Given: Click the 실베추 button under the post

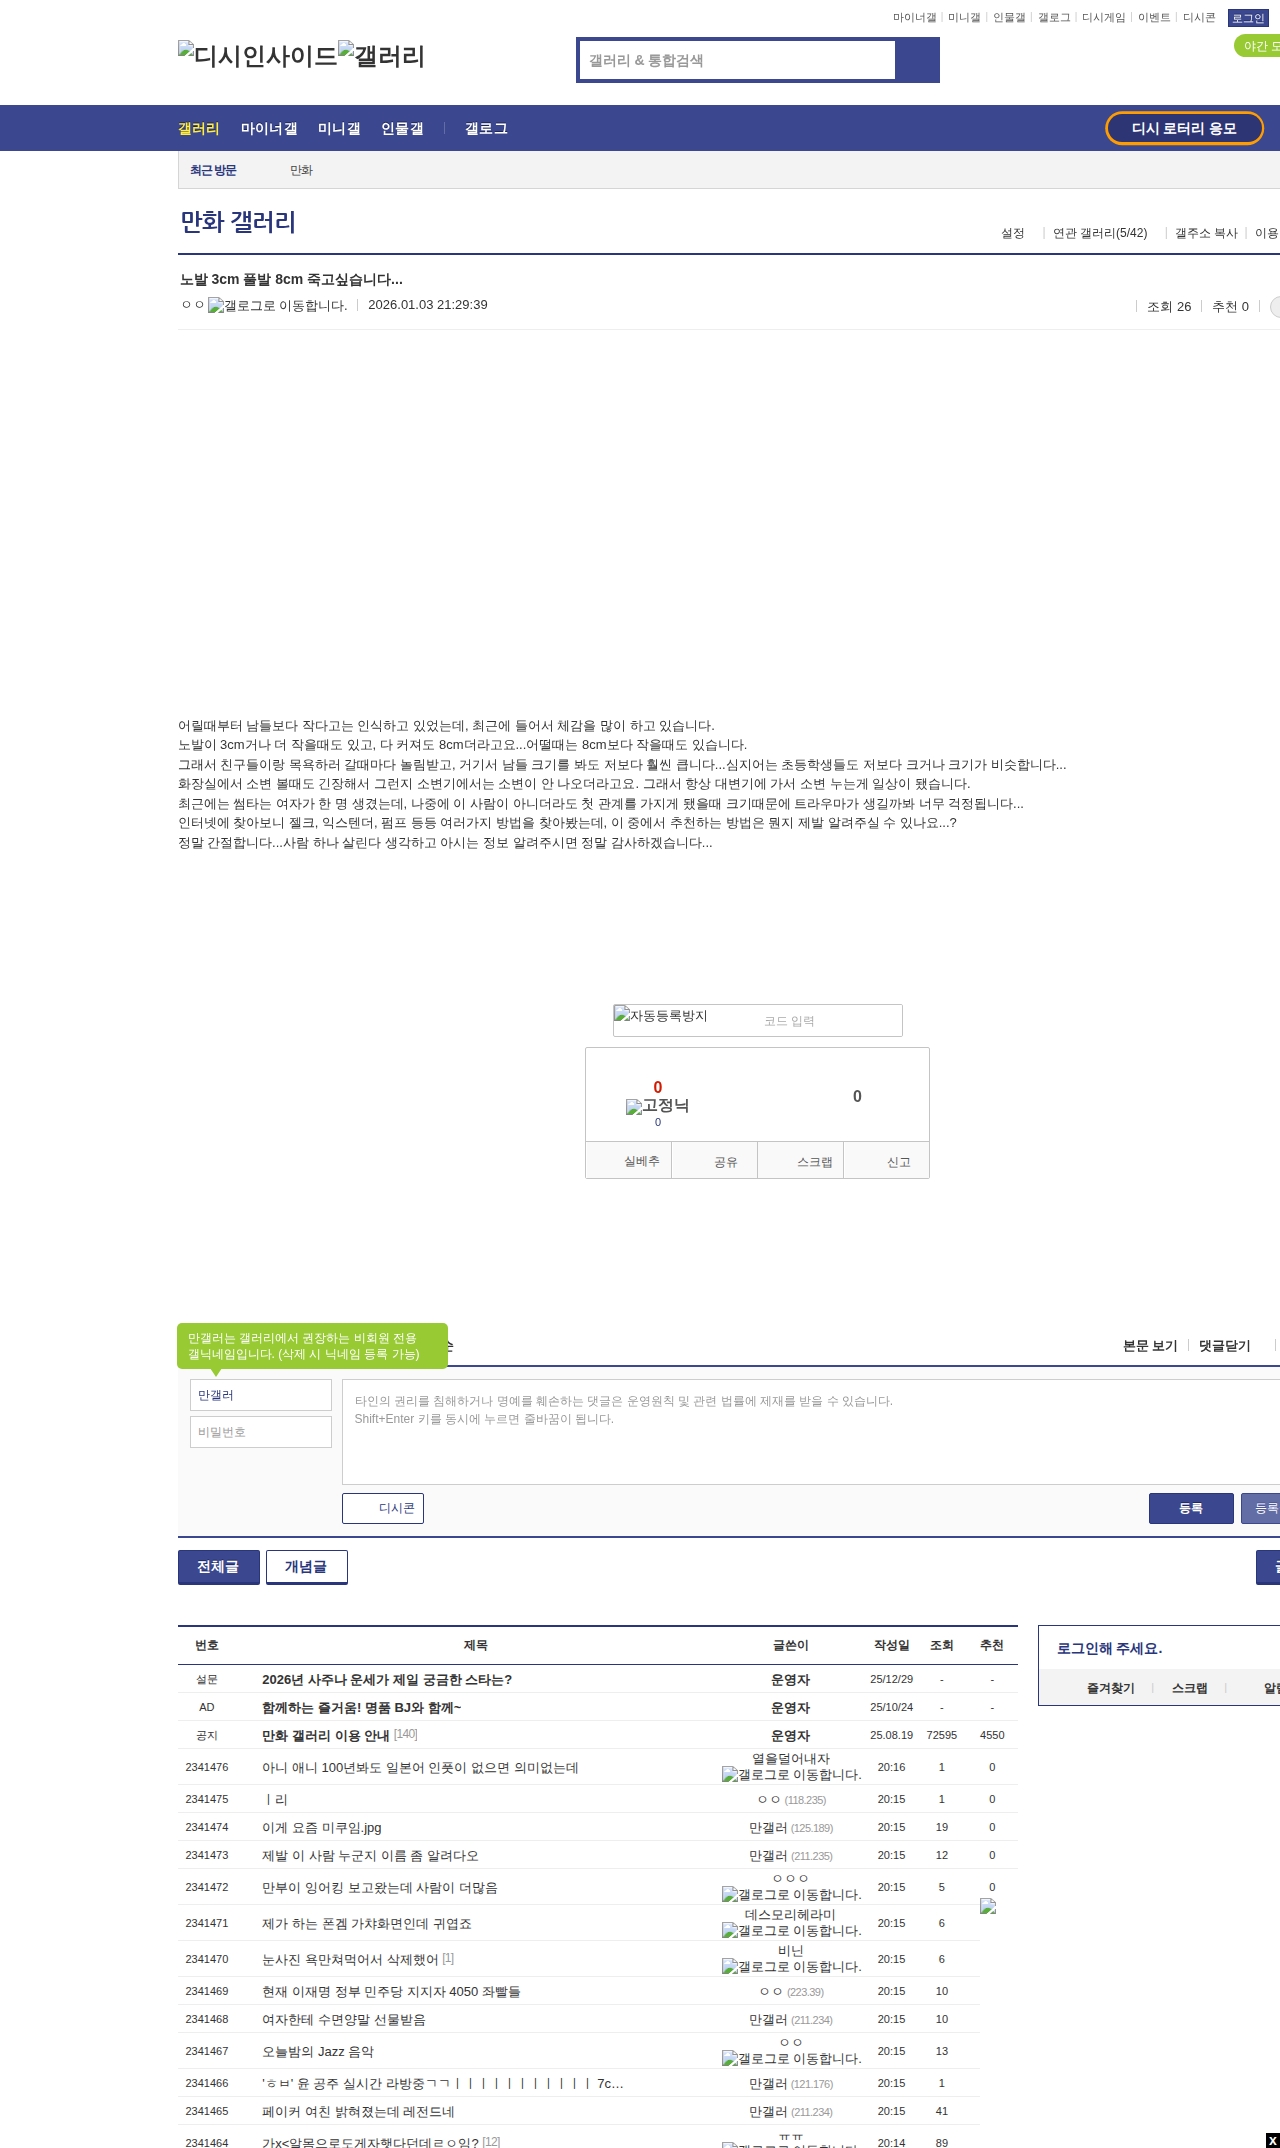Looking at the screenshot, I should pos(628,1161).
